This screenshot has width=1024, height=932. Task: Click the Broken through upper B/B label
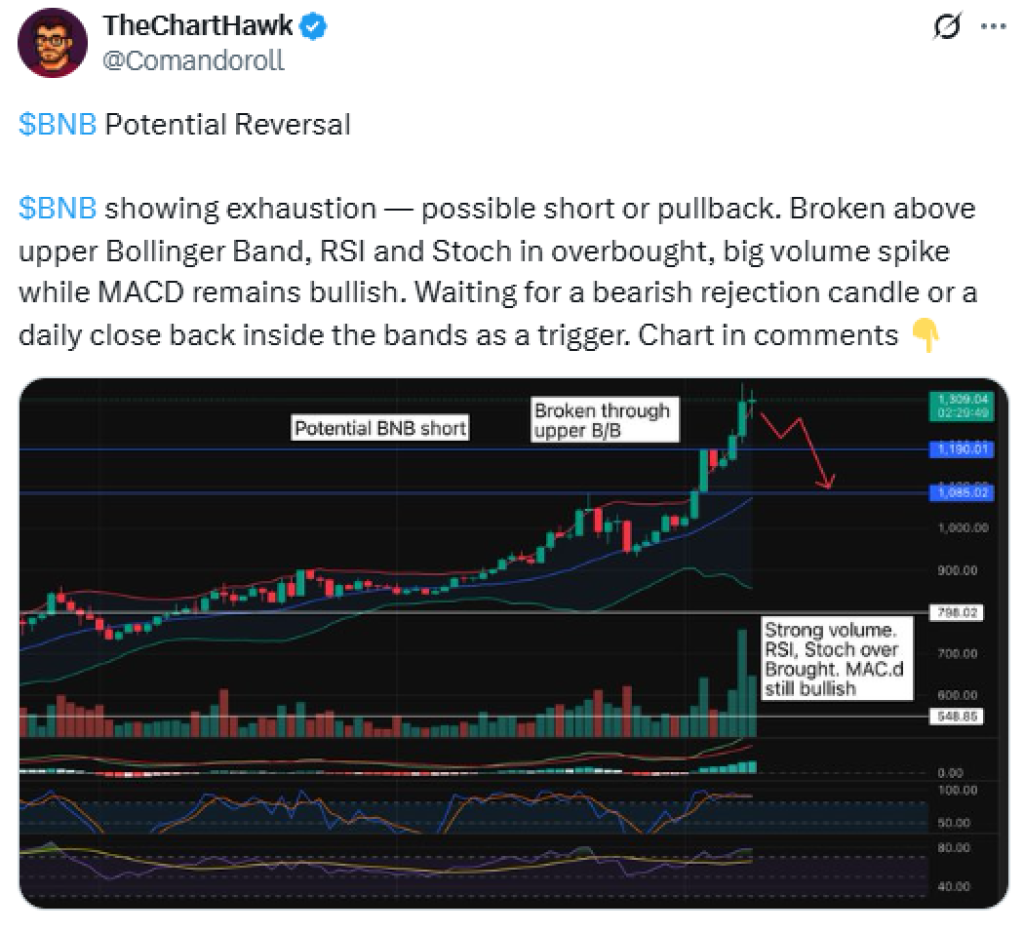pos(603,421)
